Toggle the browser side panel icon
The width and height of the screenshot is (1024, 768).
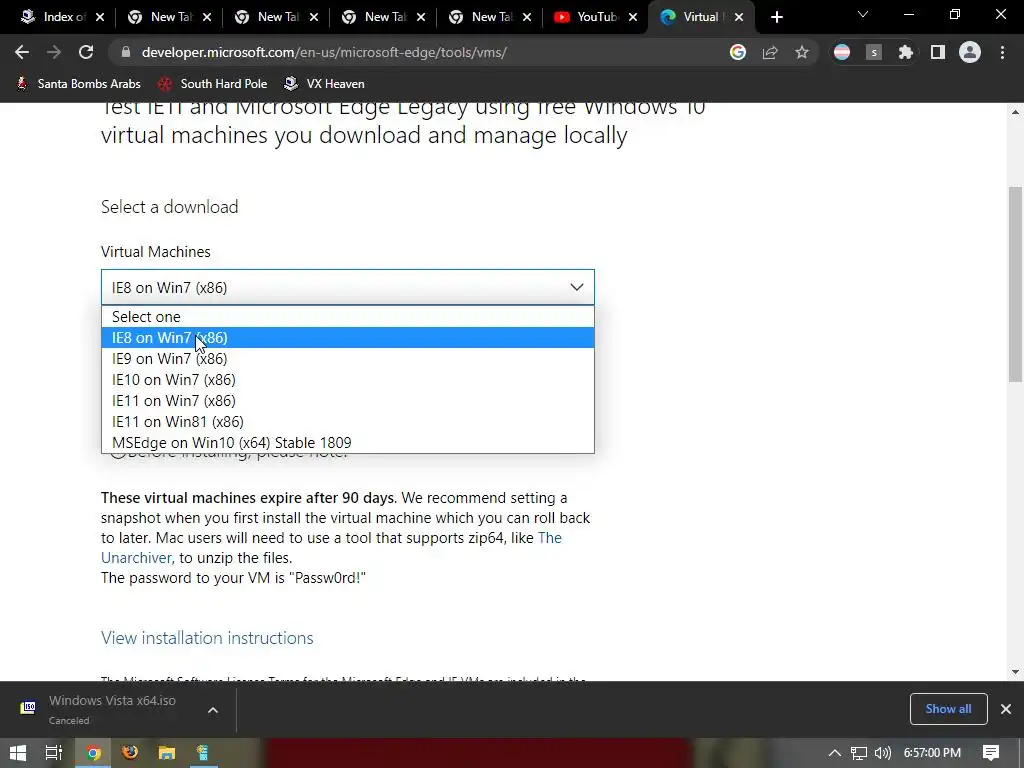938,52
